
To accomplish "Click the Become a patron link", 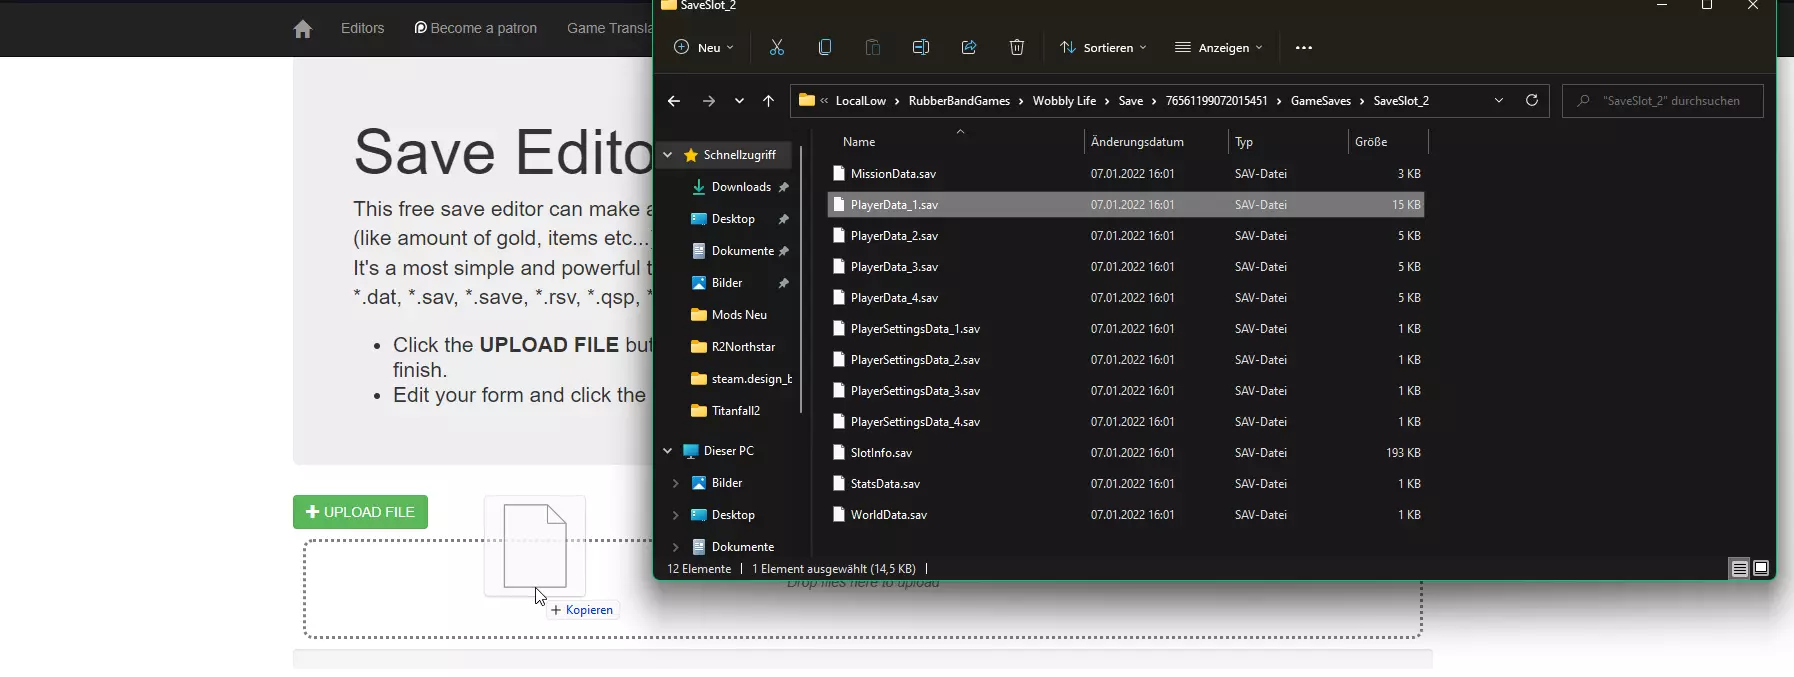I will point(476,28).
